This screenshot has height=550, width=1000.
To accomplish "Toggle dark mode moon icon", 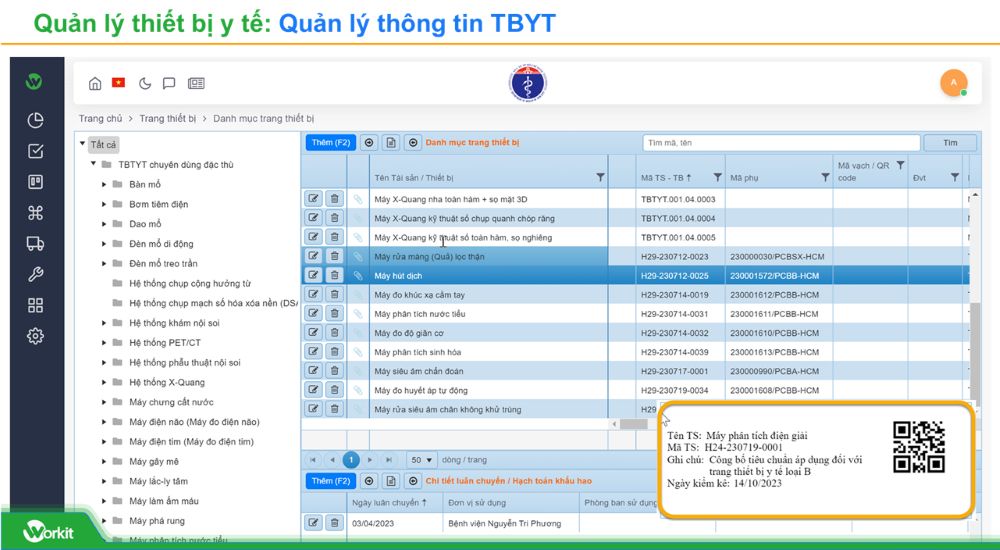I will (145, 84).
